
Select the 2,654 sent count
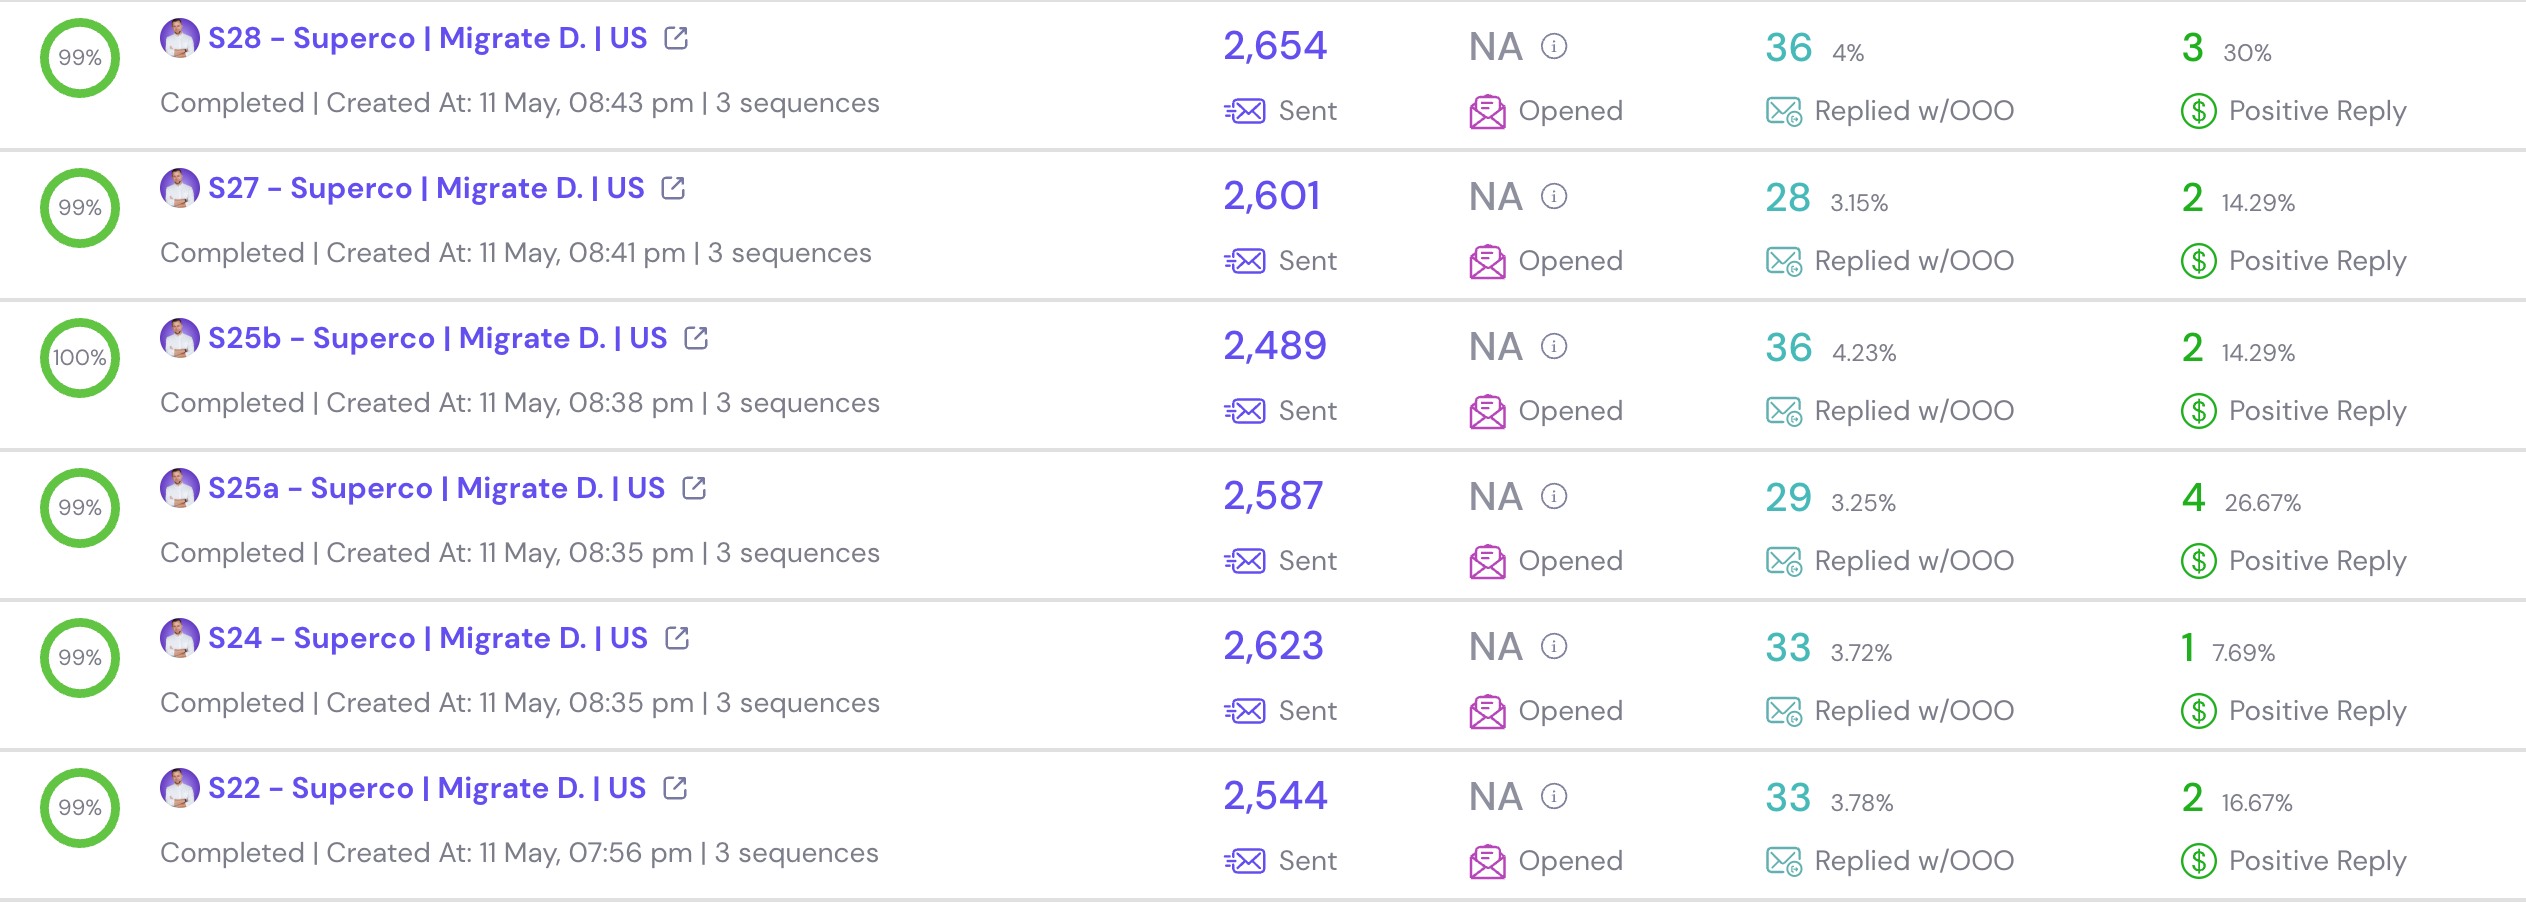(x=1275, y=46)
